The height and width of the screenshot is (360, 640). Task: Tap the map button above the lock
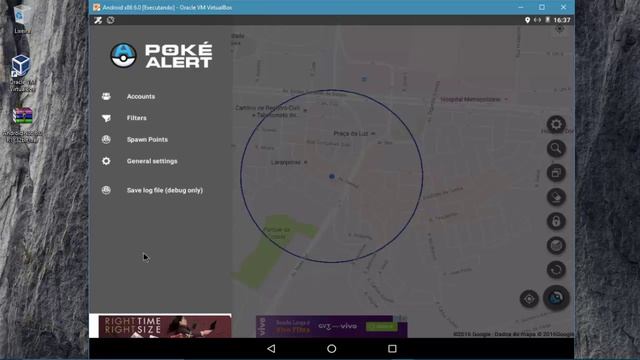pyautogui.click(x=556, y=197)
